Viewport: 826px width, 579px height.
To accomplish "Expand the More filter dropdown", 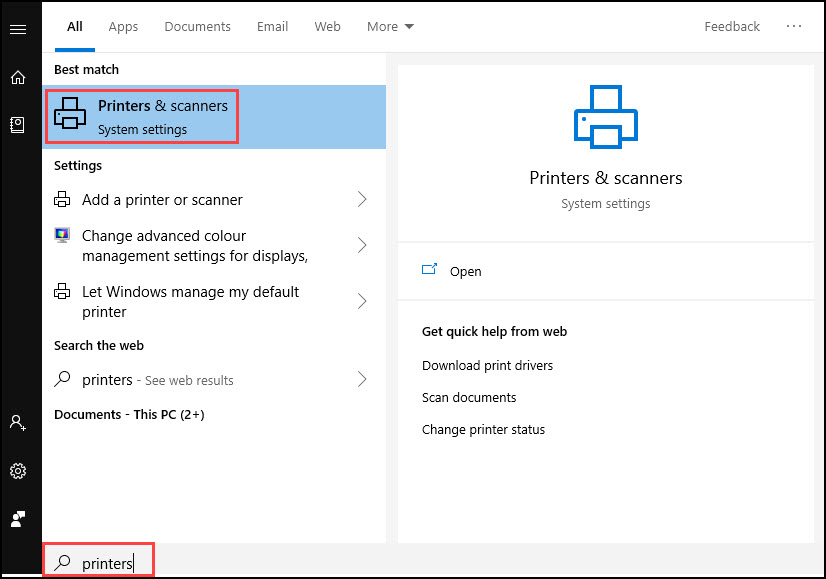I will pyautogui.click(x=390, y=27).
